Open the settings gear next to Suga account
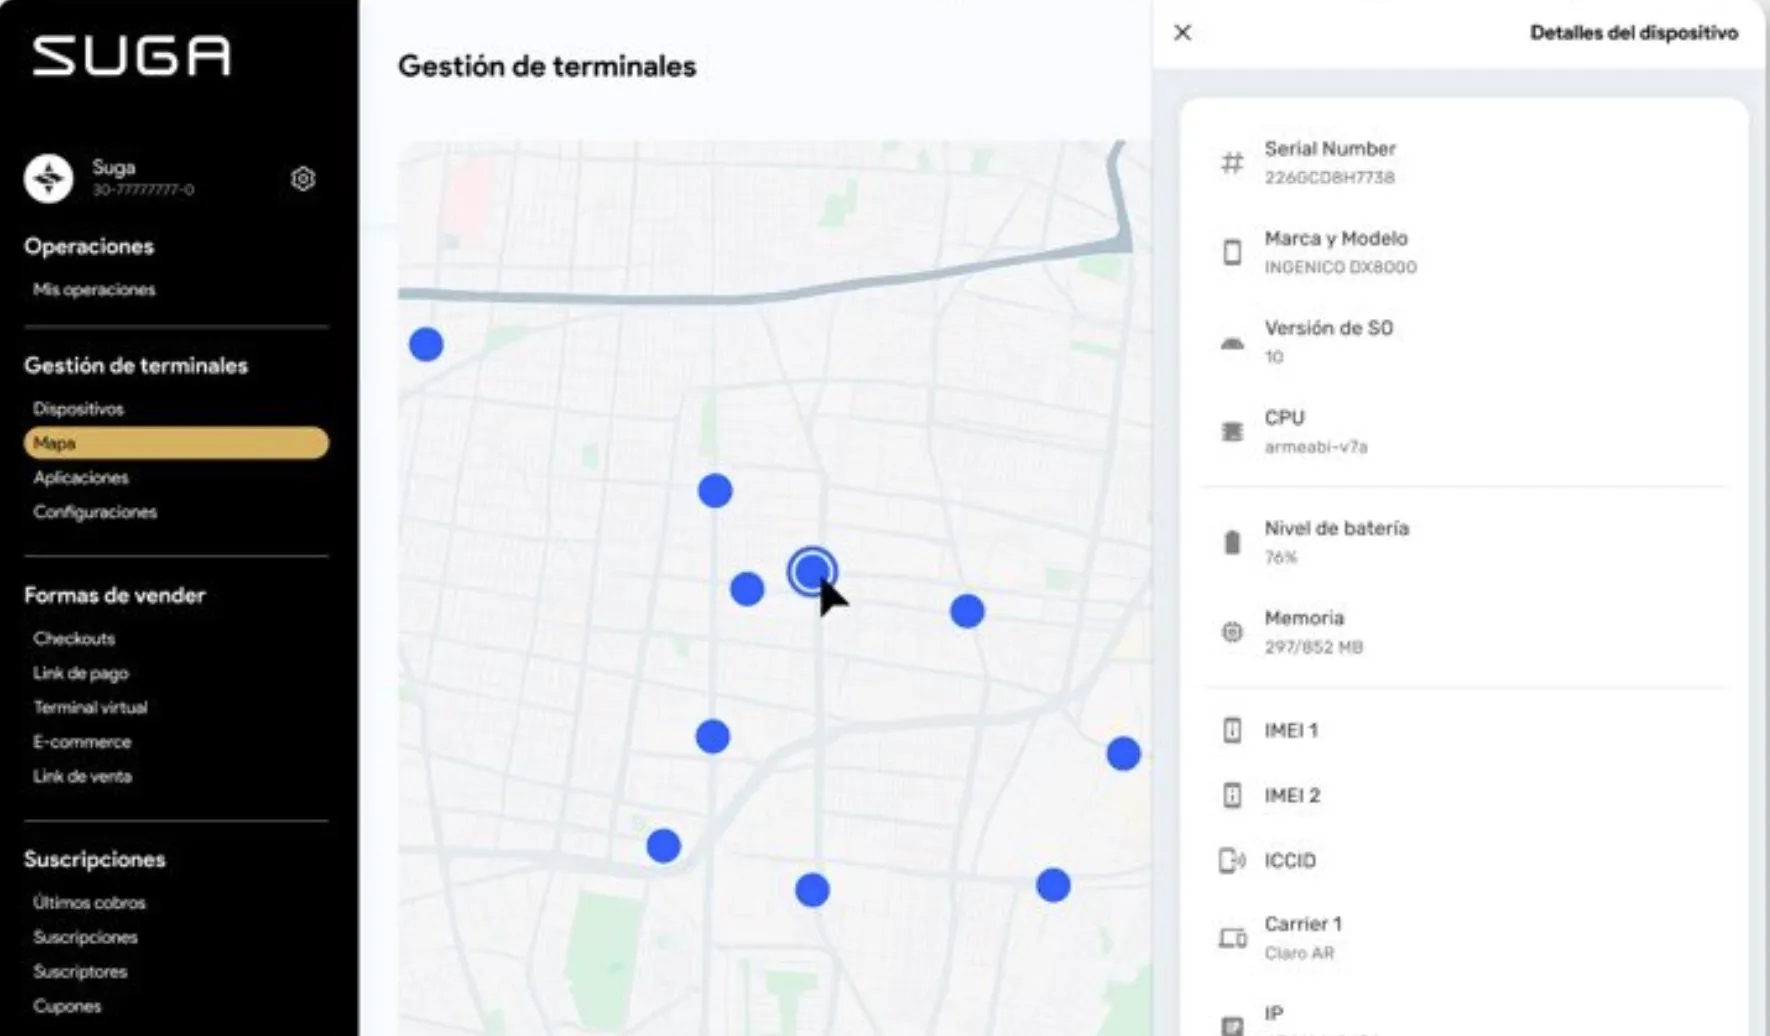This screenshot has height=1036, width=1770. point(303,179)
